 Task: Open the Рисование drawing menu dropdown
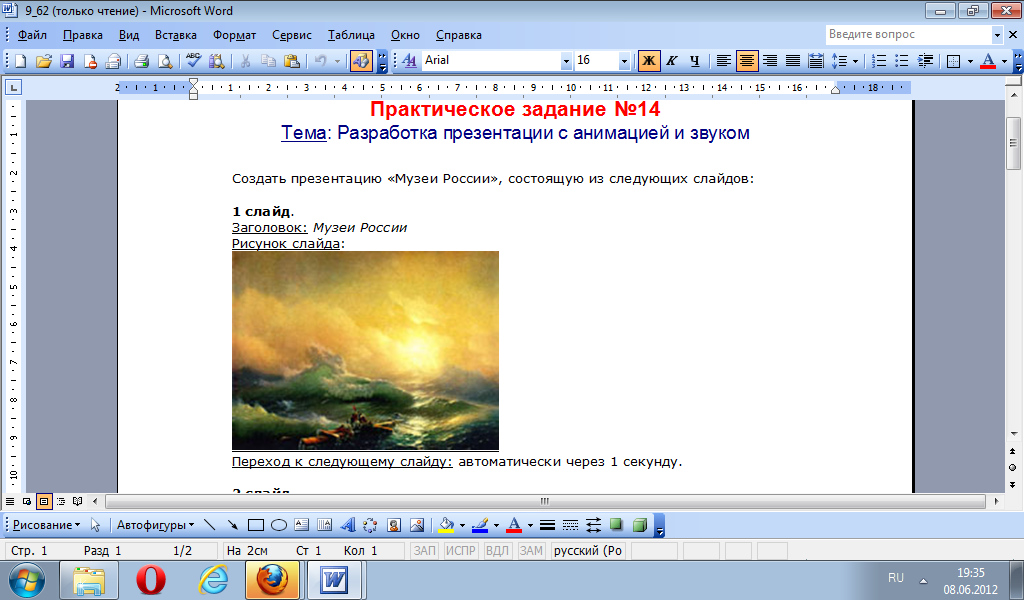coord(46,525)
